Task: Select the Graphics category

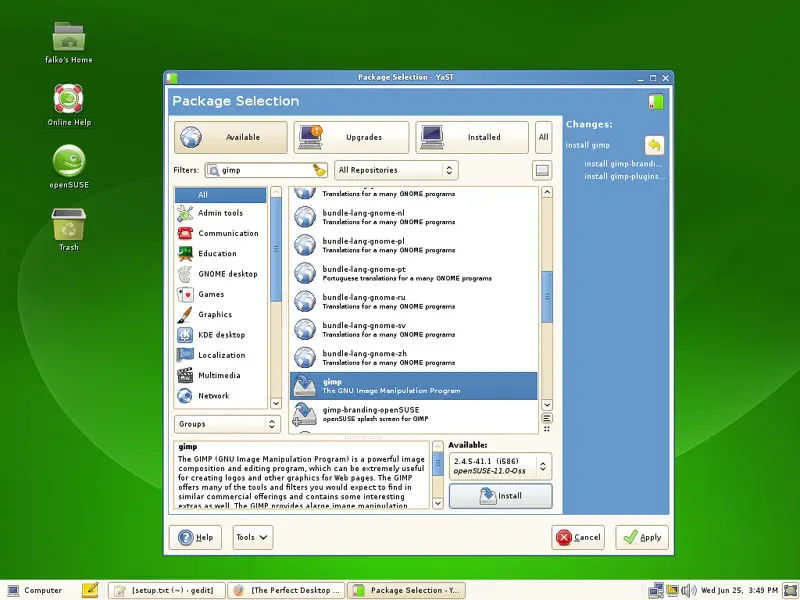Action: (214, 314)
